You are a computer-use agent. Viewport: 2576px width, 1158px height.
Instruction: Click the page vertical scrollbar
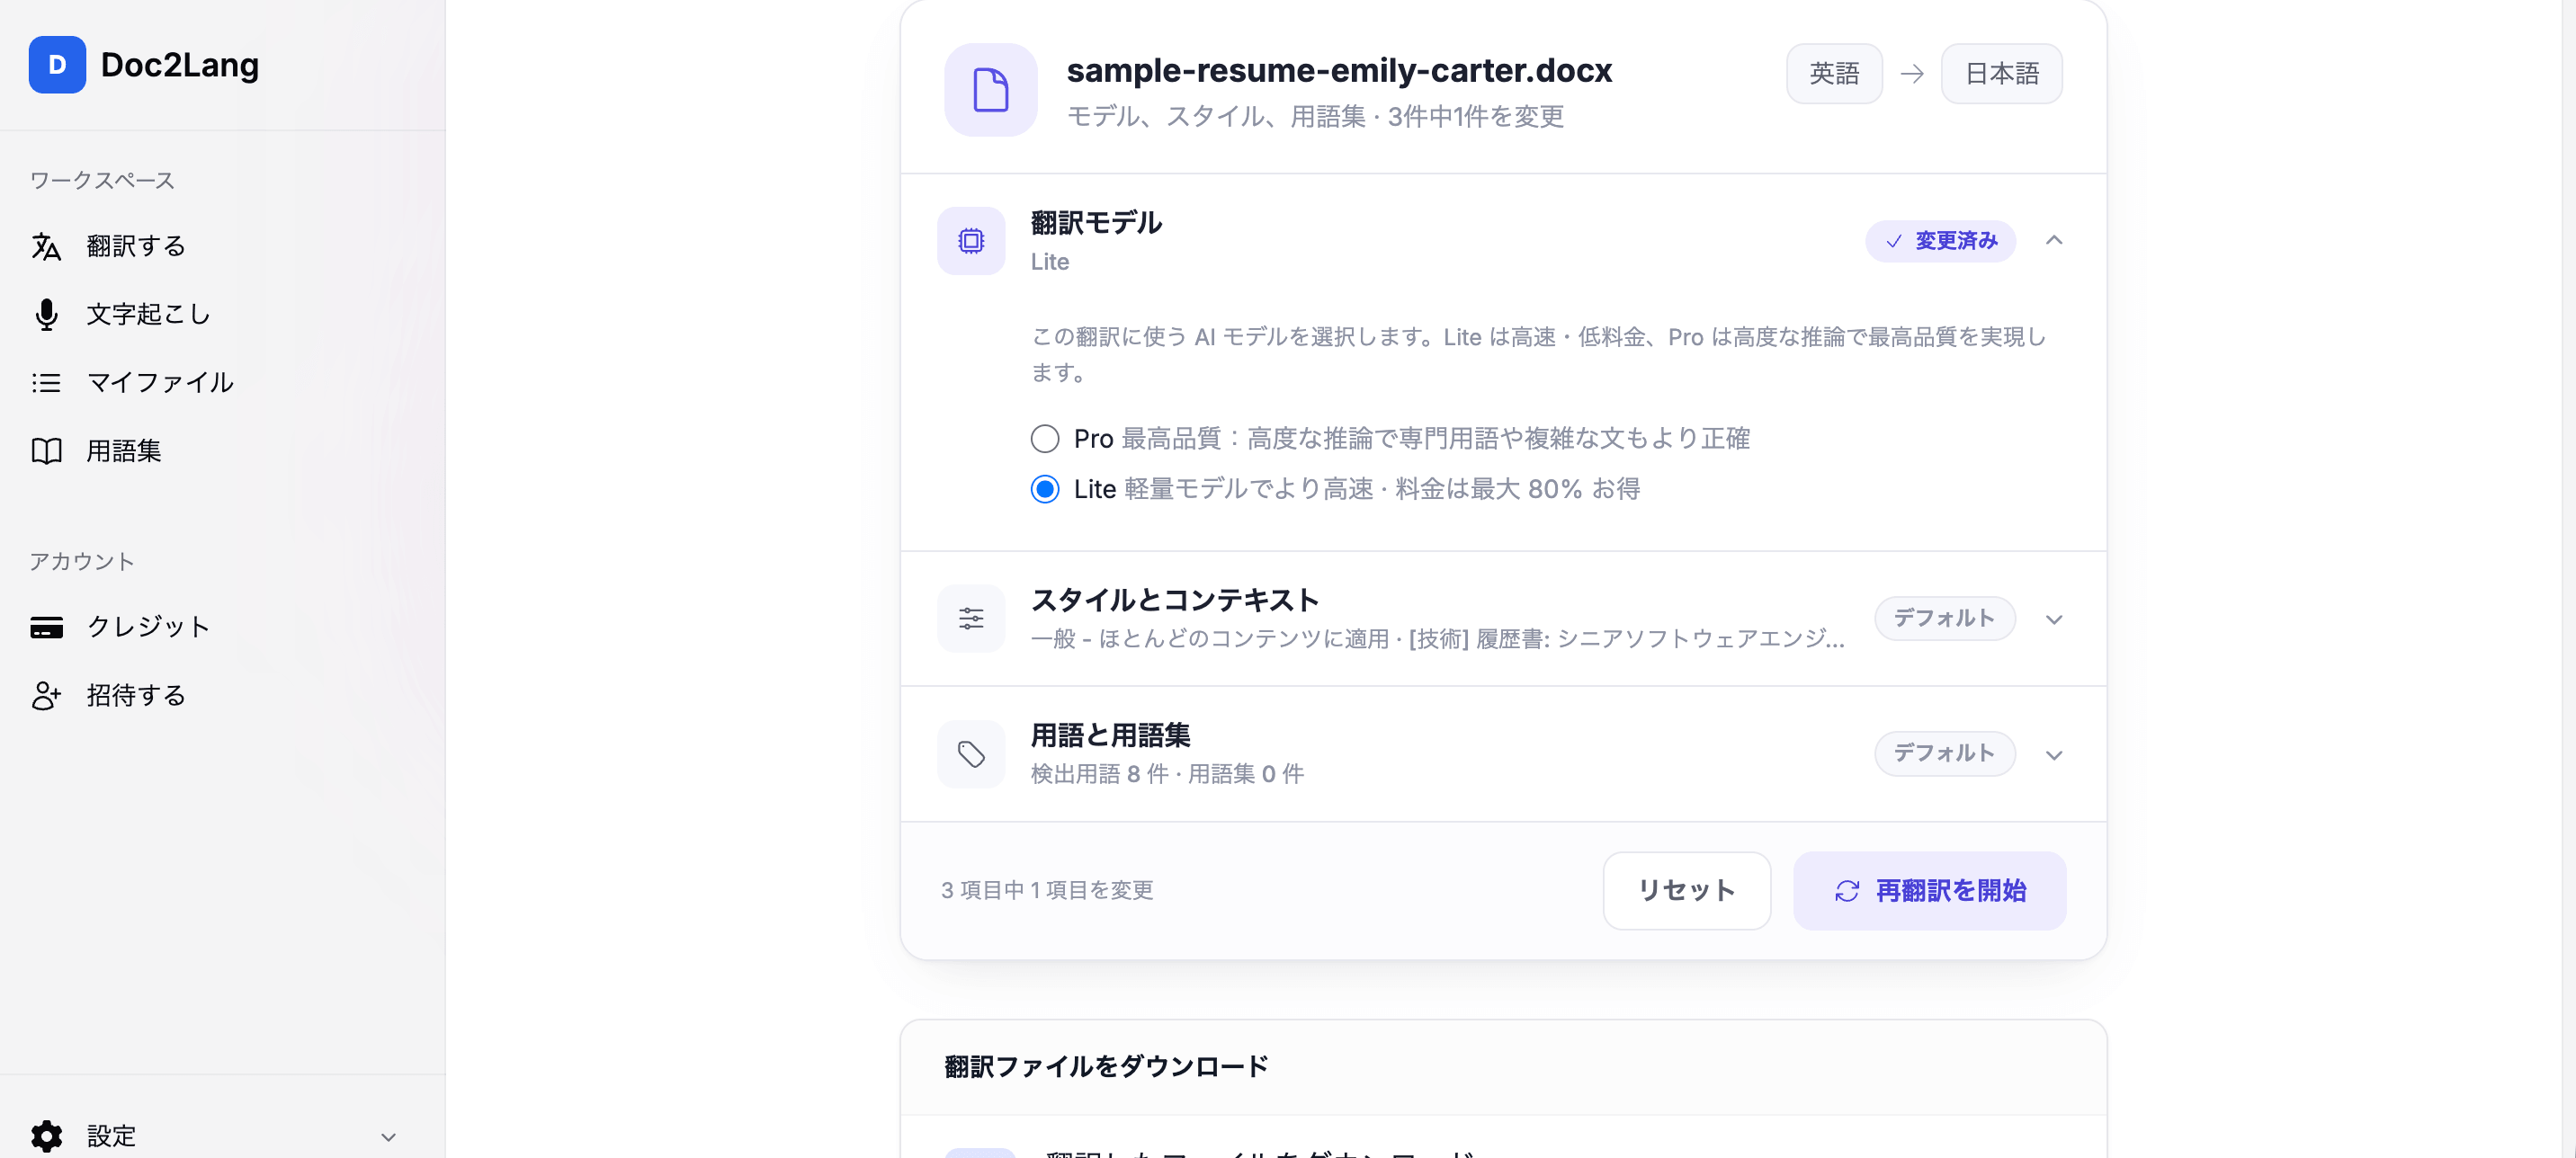pyautogui.click(x=2568, y=579)
